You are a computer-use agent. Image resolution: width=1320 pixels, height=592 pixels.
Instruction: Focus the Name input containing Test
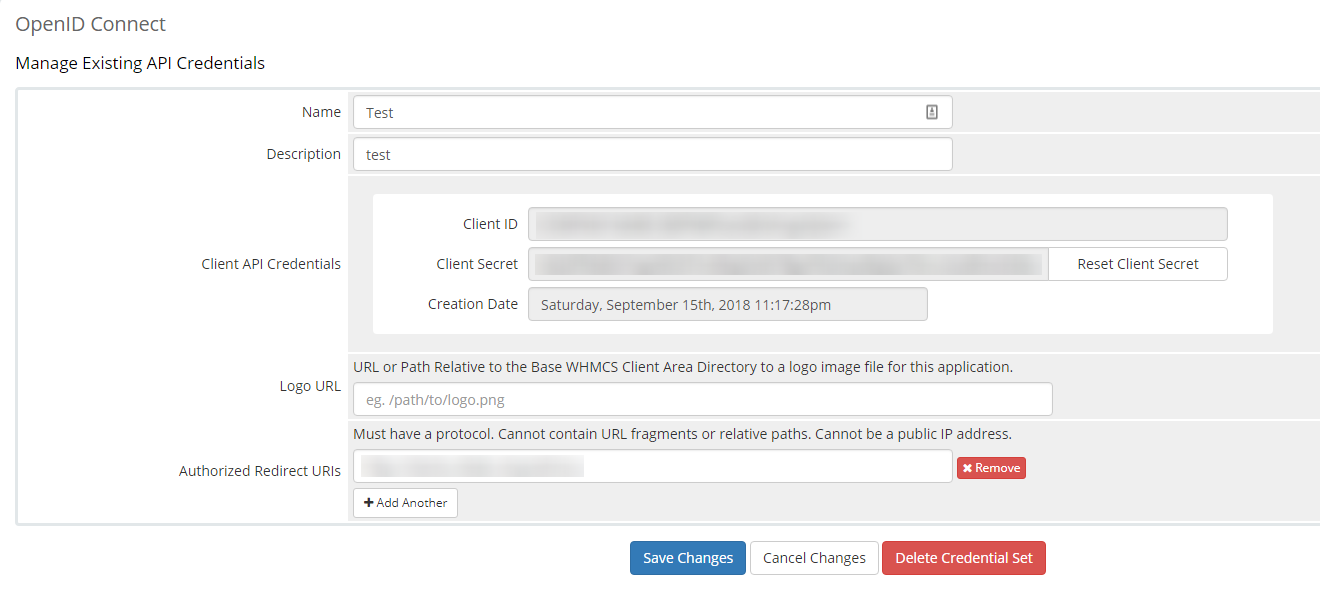point(652,112)
